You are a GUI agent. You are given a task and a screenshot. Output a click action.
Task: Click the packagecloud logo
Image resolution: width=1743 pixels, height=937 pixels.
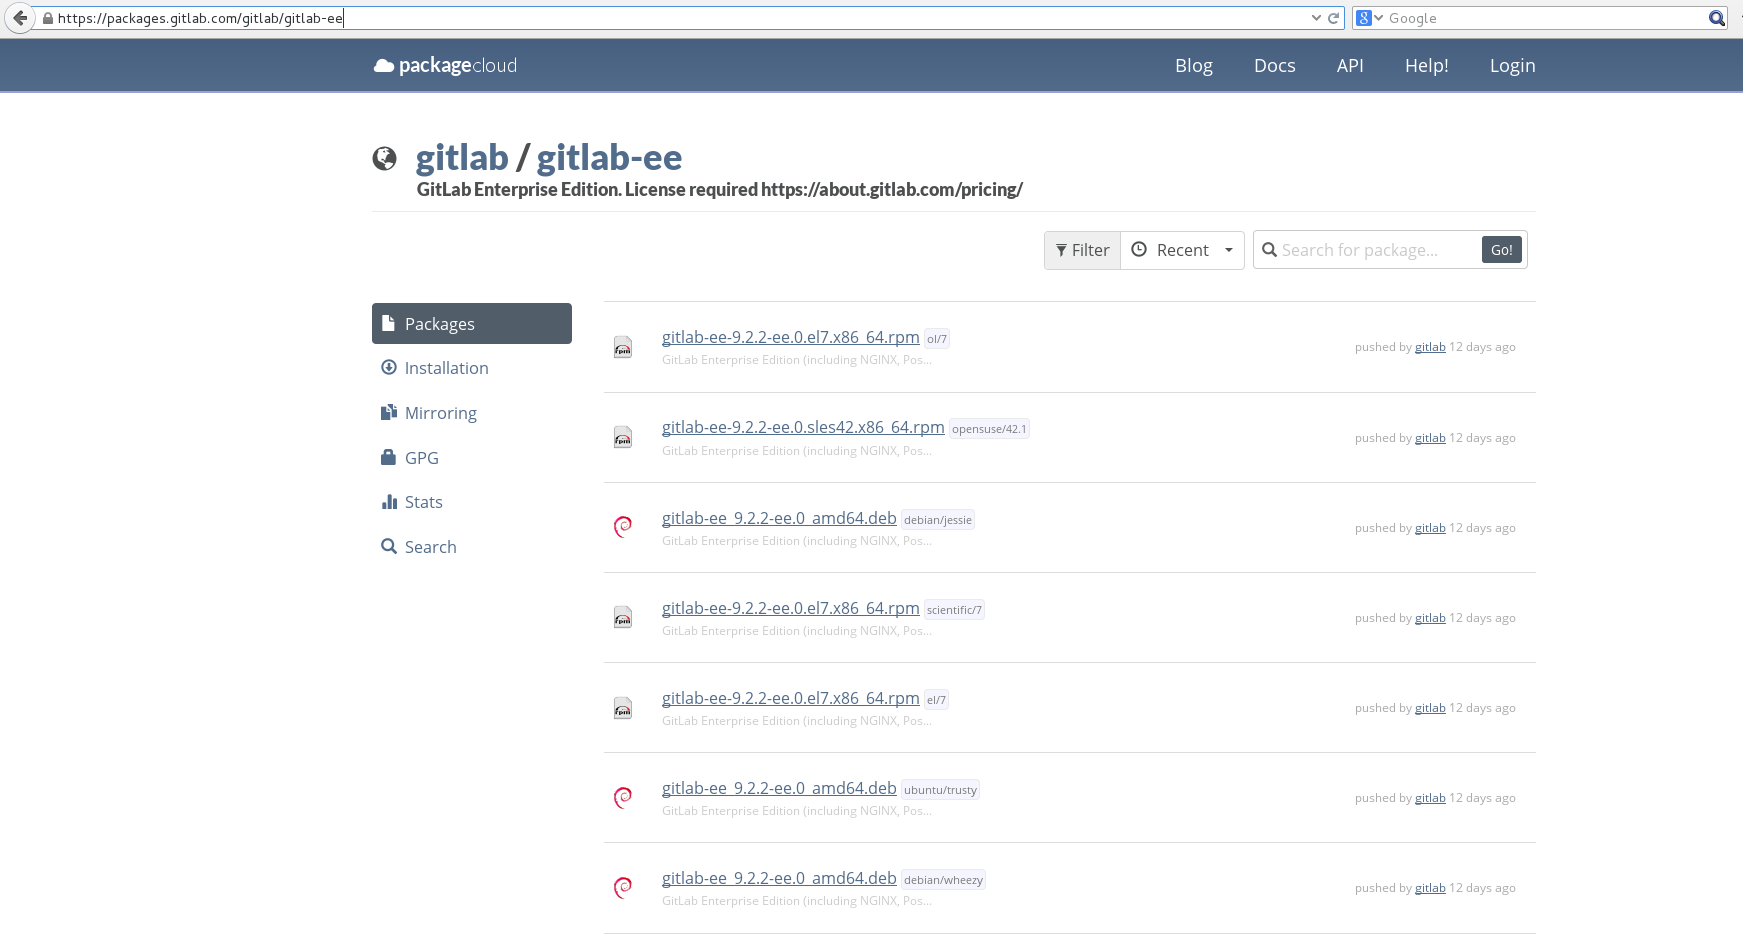445,65
